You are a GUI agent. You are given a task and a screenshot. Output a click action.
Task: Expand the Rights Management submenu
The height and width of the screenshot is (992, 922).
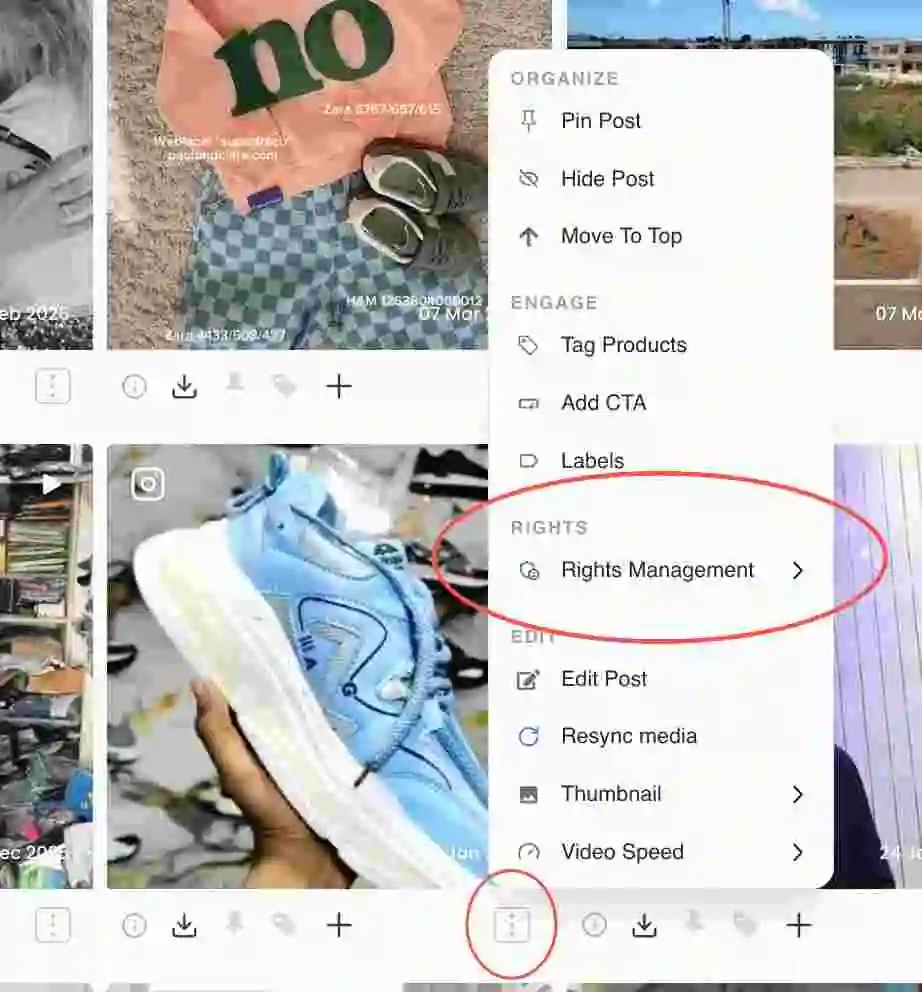(x=661, y=570)
